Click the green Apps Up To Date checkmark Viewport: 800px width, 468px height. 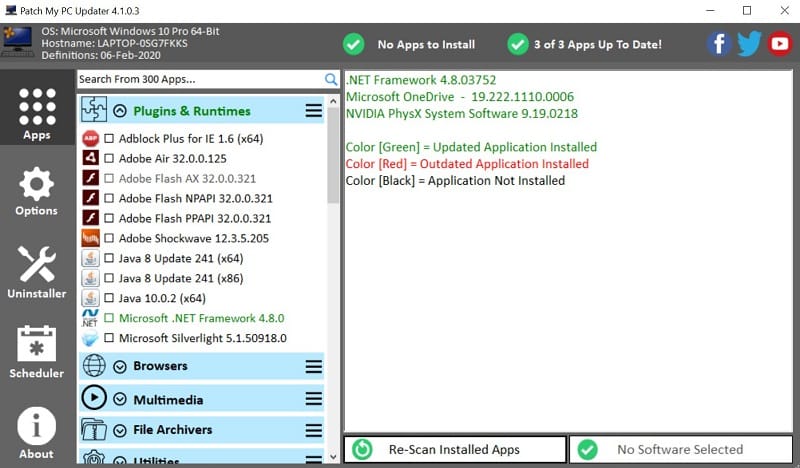click(518, 44)
